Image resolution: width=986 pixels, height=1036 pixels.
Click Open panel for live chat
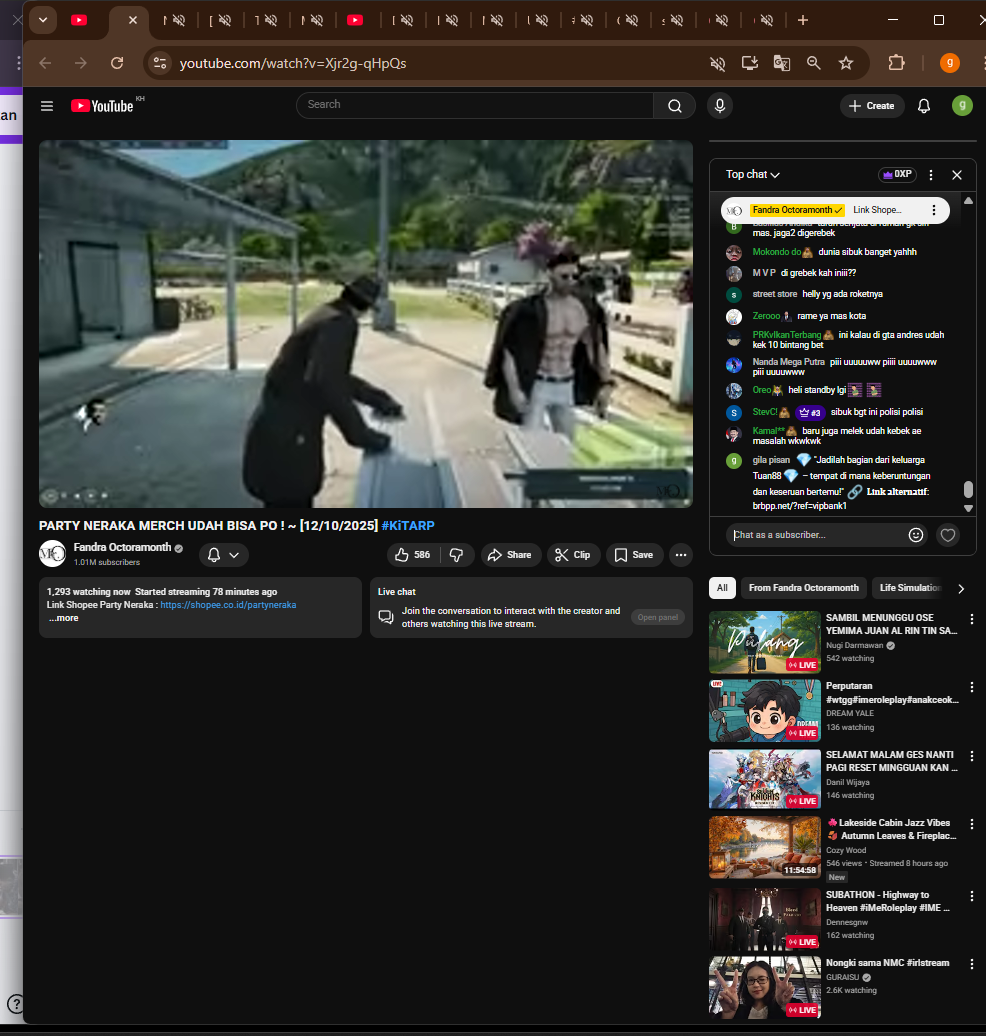tap(658, 617)
